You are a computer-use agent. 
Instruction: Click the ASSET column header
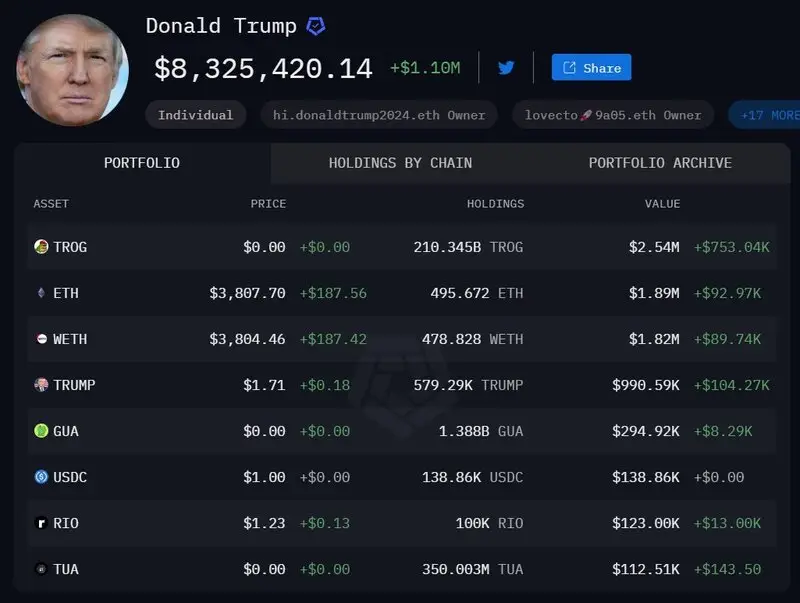click(51, 204)
